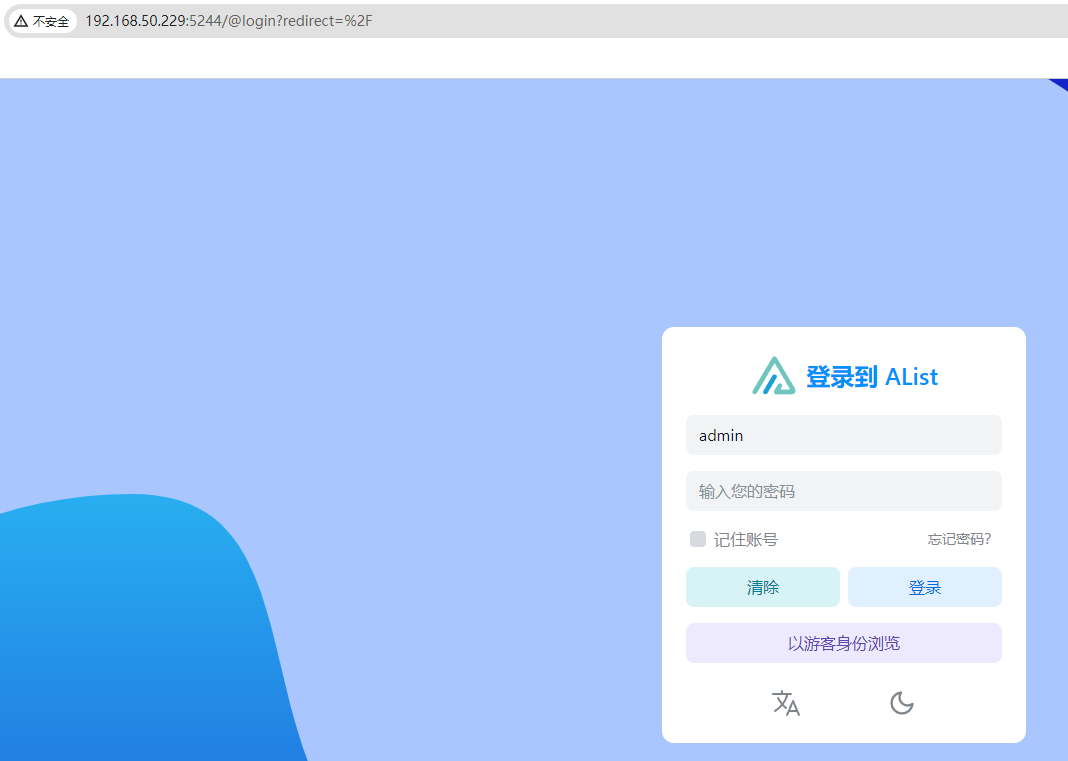Tick the remember account option
The width and height of the screenshot is (1068, 761).
click(x=697, y=539)
